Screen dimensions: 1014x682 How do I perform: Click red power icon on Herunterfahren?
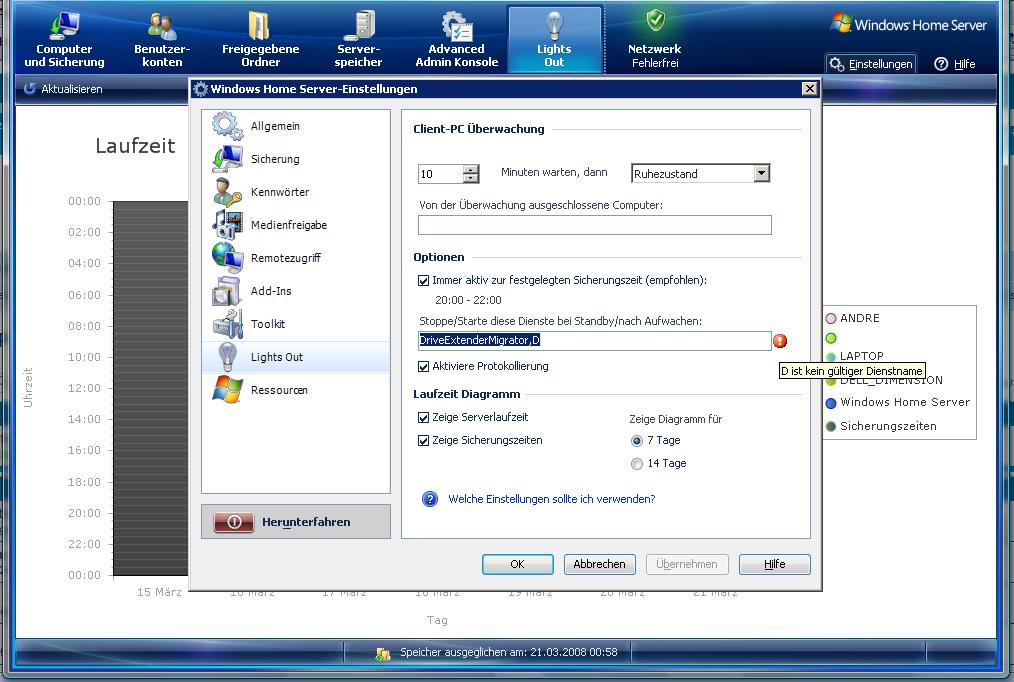click(234, 522)
